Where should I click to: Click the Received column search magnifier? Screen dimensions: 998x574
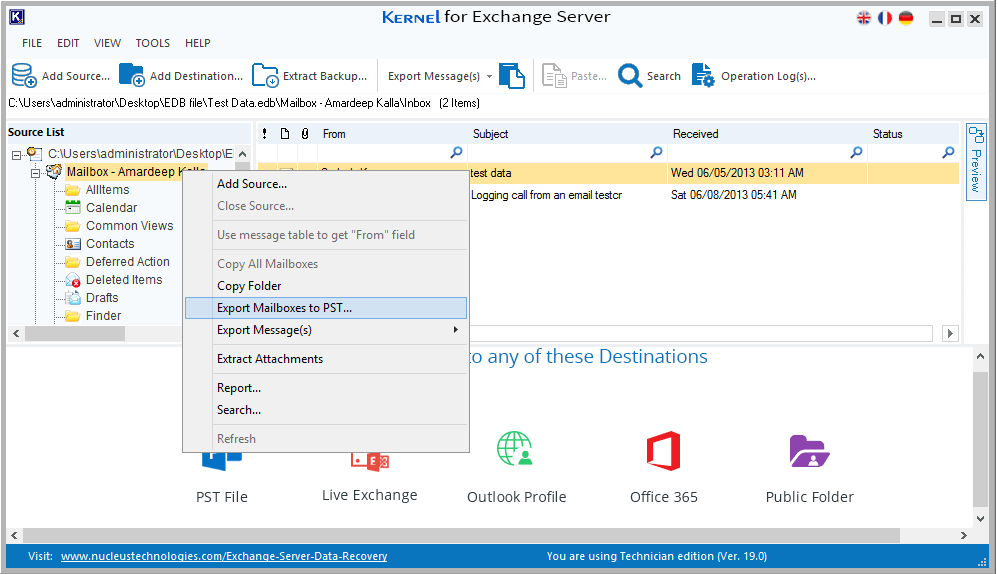(856, 152)
